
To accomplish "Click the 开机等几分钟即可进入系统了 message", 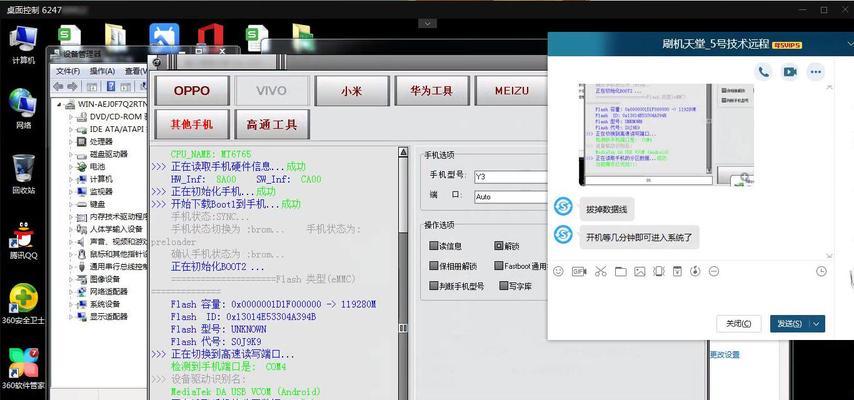I will (x=639, y=238).
